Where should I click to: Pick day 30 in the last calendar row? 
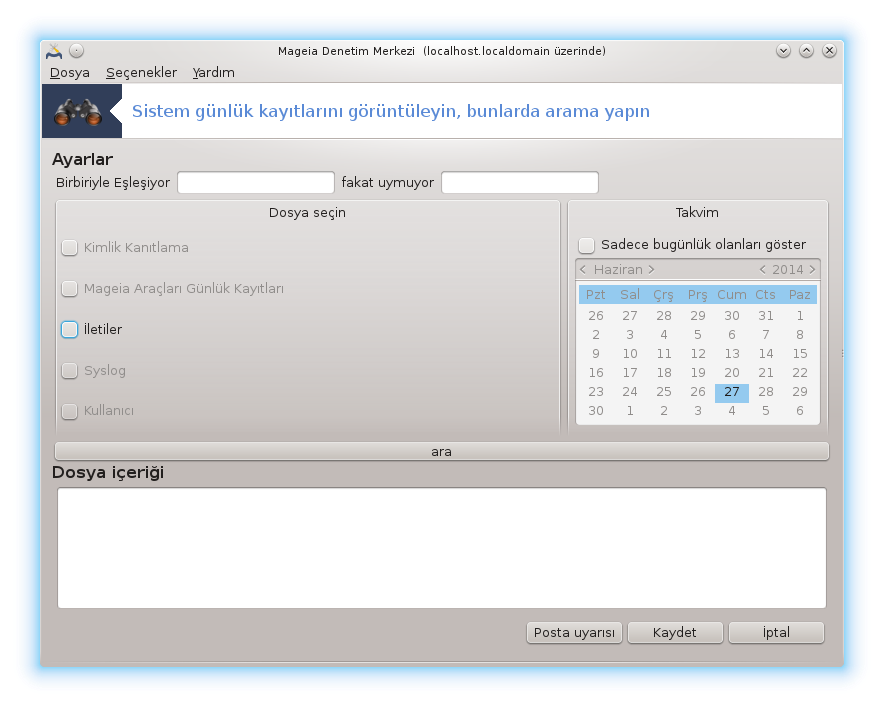(596, 411)
